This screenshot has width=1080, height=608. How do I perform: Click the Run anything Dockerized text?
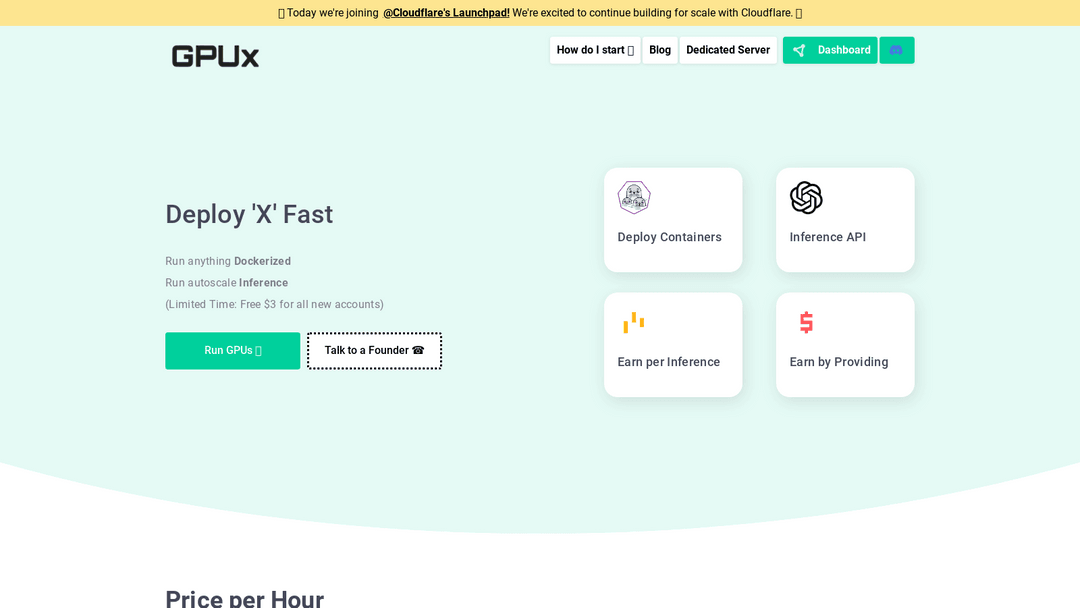tap(228, 261)
